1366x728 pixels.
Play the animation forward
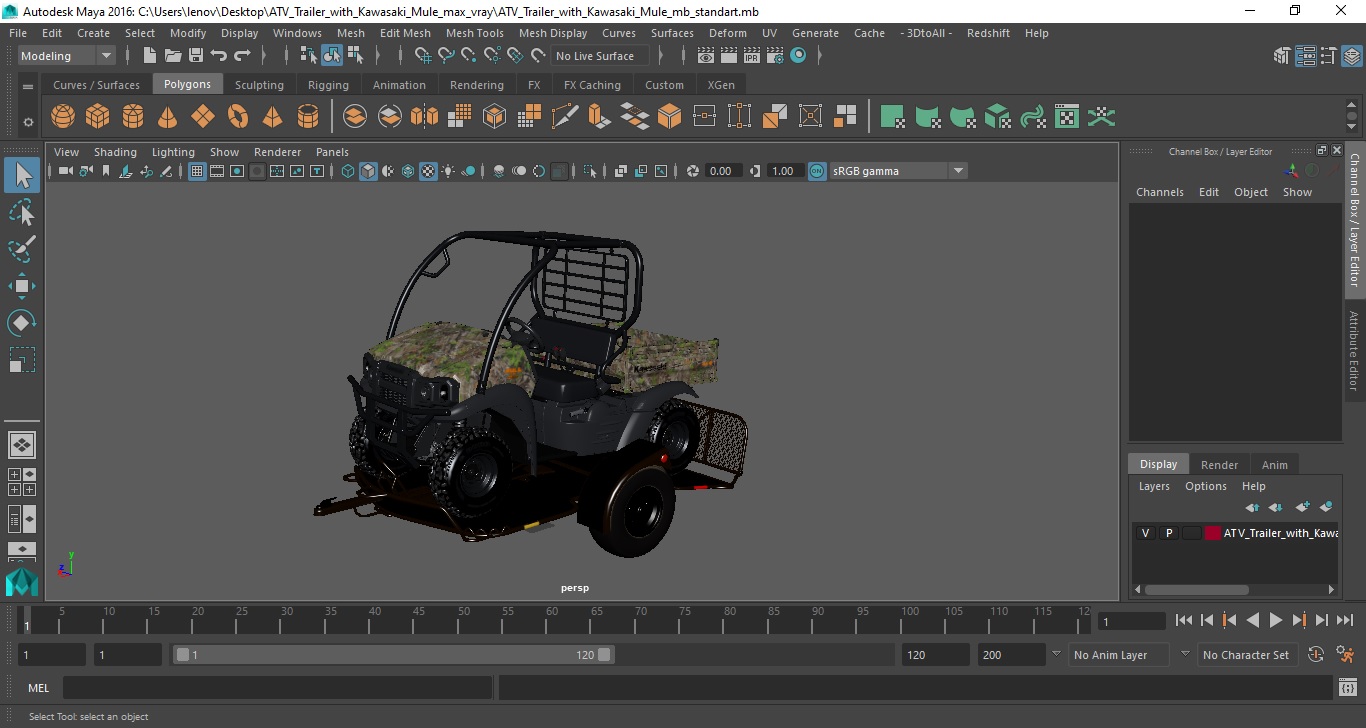(x=1276, y=620)
